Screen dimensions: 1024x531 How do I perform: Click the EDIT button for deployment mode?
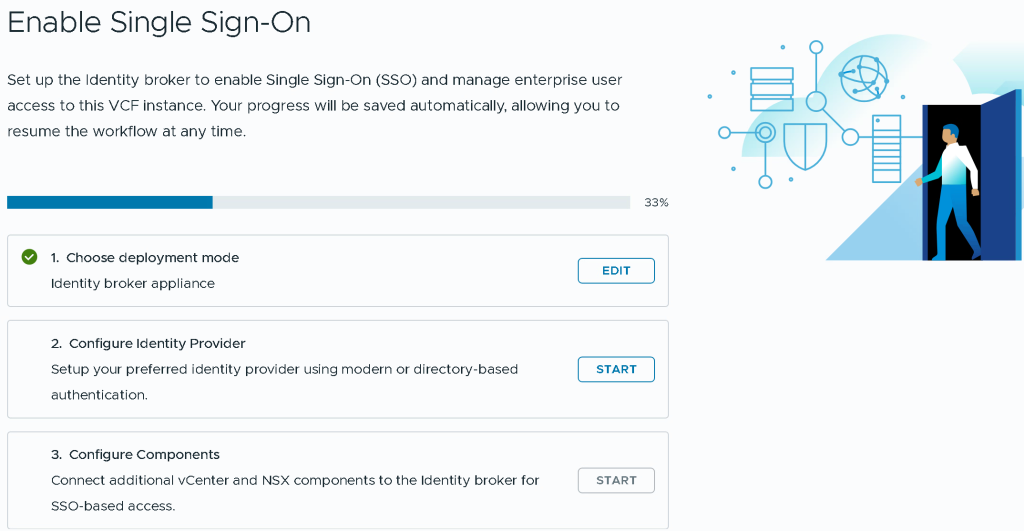(x=616, y=270)
